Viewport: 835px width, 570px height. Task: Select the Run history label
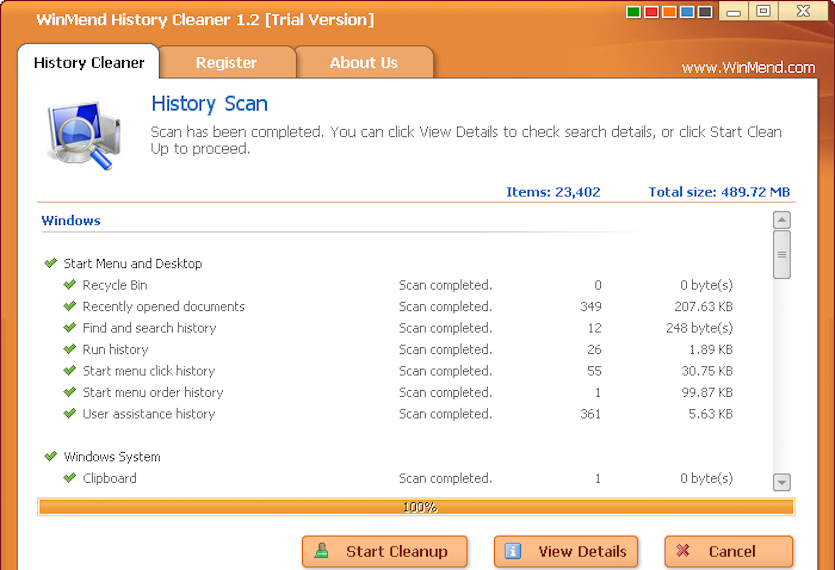(115, 349)
